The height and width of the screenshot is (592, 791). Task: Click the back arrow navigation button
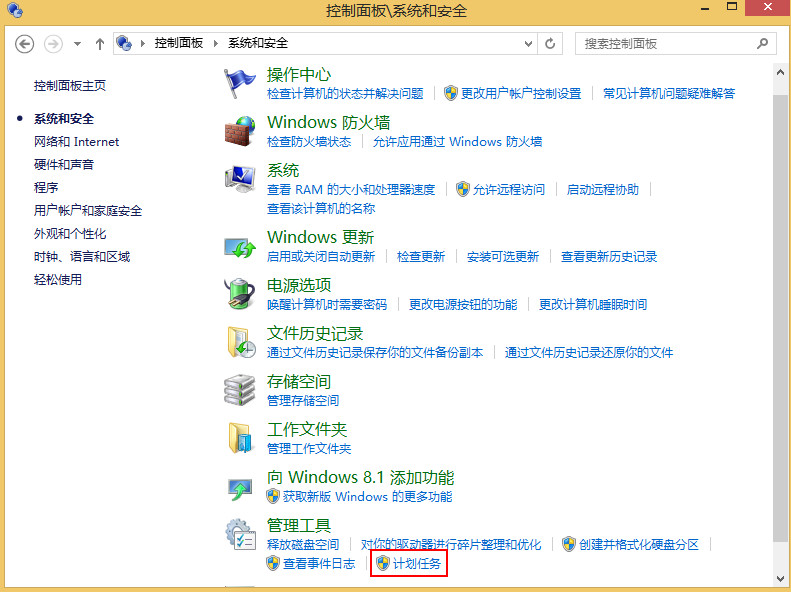(x=24, y=44)
